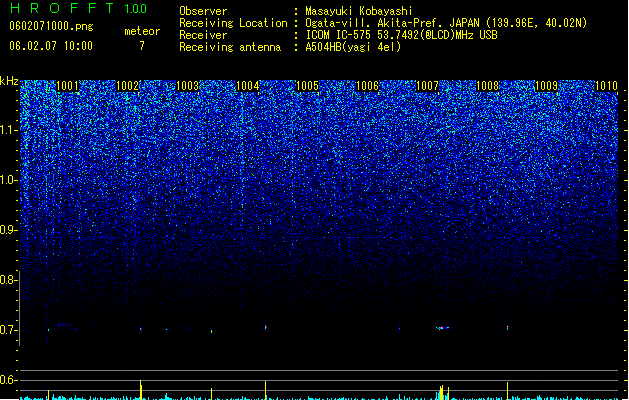Click the 1007 time marker label
629x400 pixels.
428,86
